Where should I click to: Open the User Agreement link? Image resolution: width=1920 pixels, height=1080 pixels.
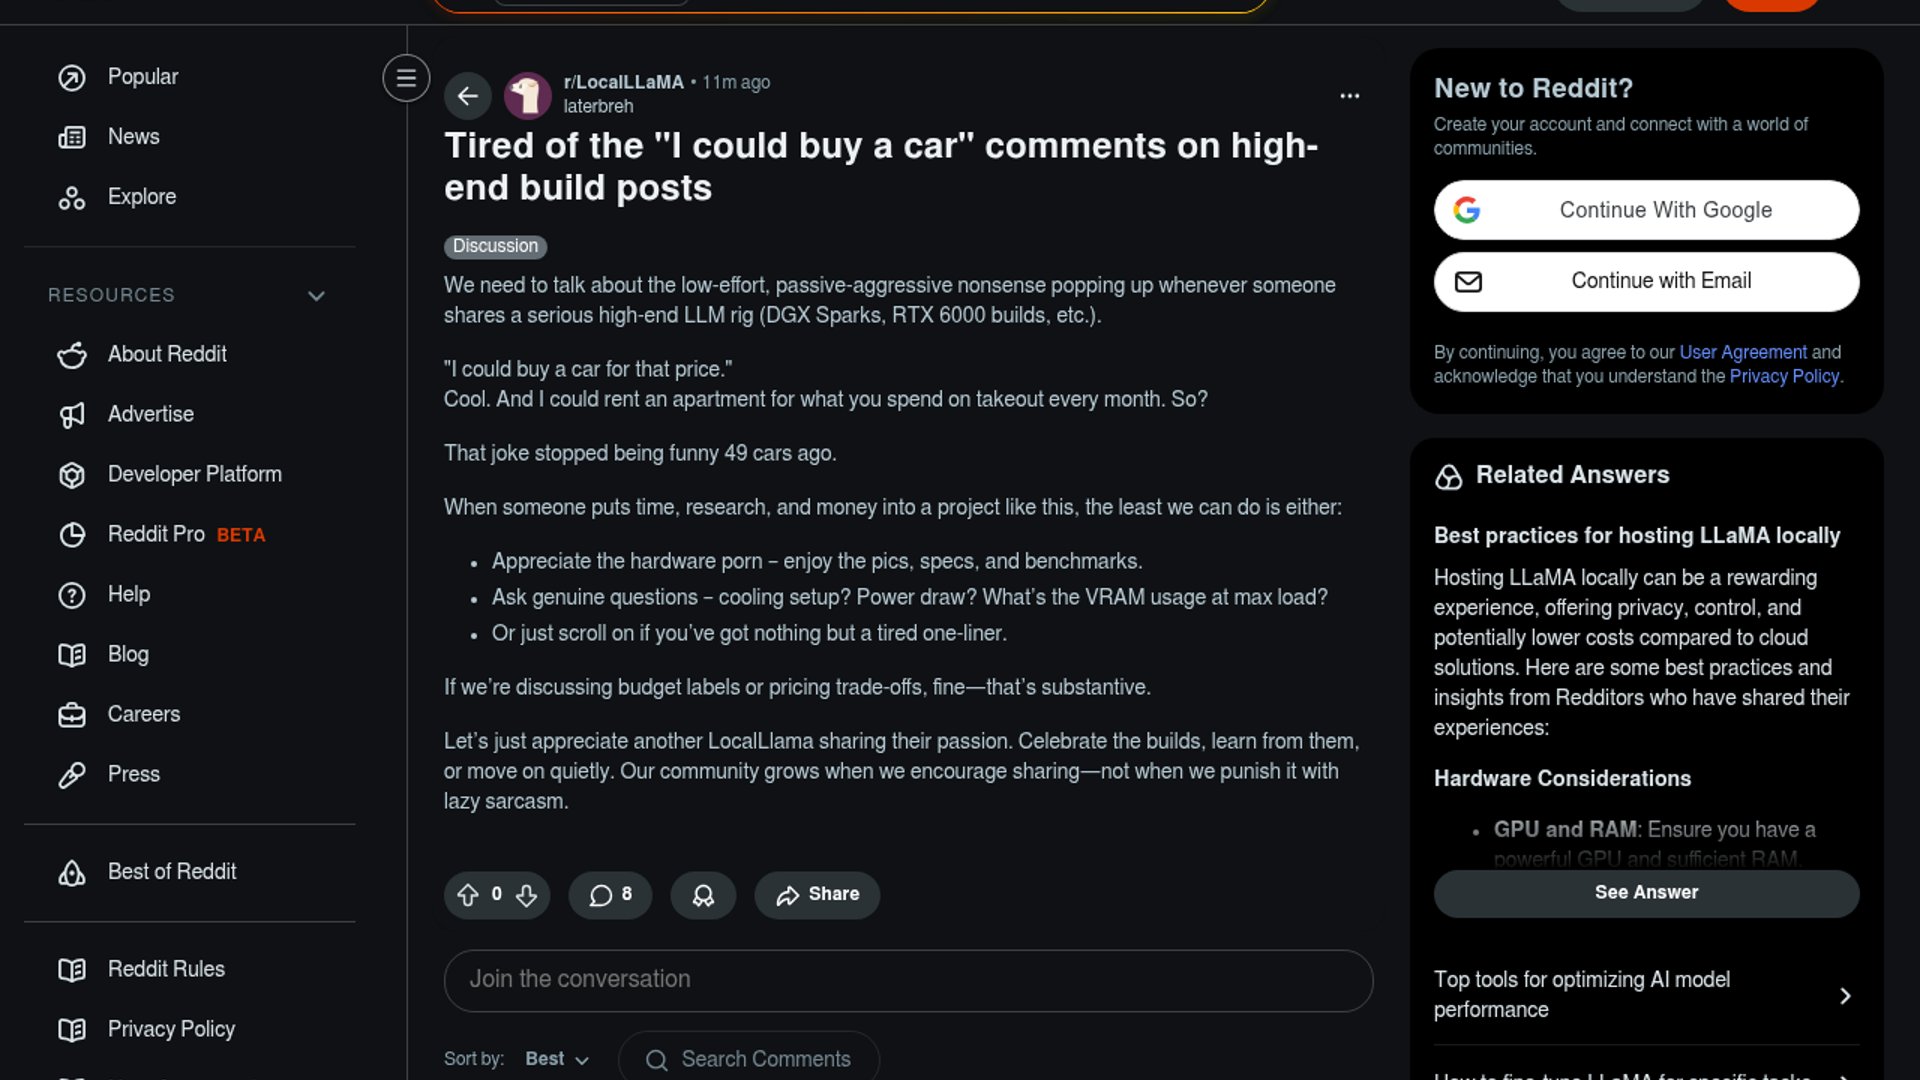coord(1742,352)
